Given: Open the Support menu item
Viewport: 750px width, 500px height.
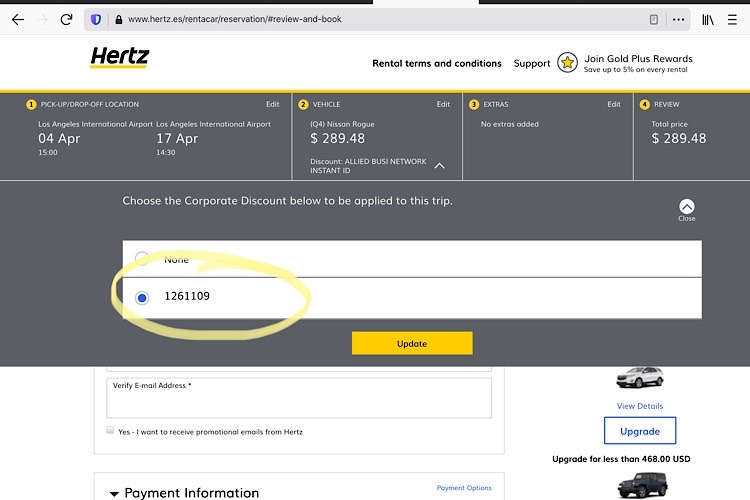Looking at the screenshot, I should [x=532, y=63].
